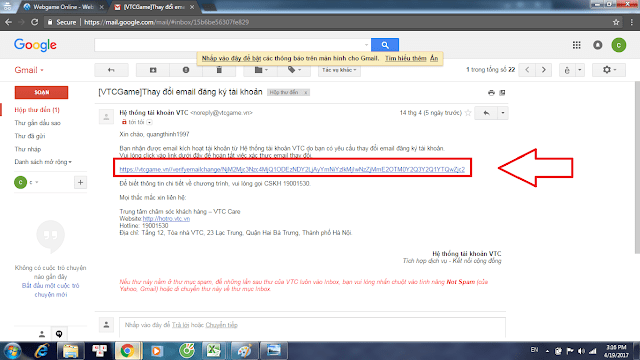The image size is (640, 360).
Task: Open the Labels tag dropdown
Action: click(x=294, y=70)
